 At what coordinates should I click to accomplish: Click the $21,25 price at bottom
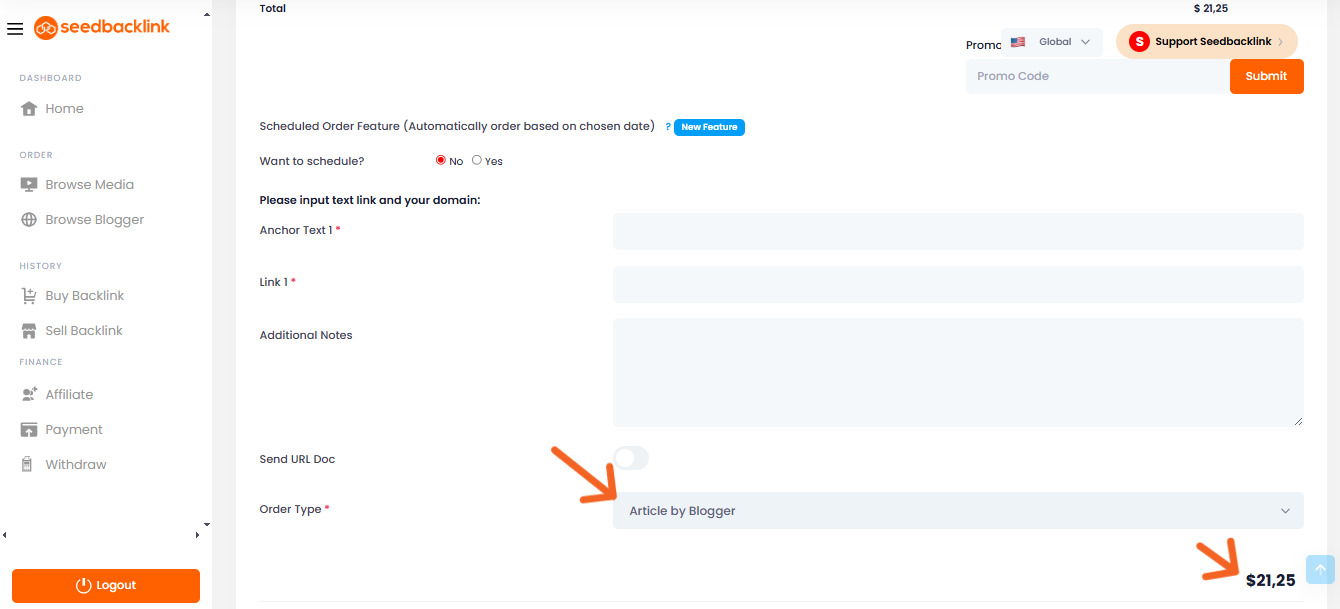pyautogui.click(x=1270, y=580)
